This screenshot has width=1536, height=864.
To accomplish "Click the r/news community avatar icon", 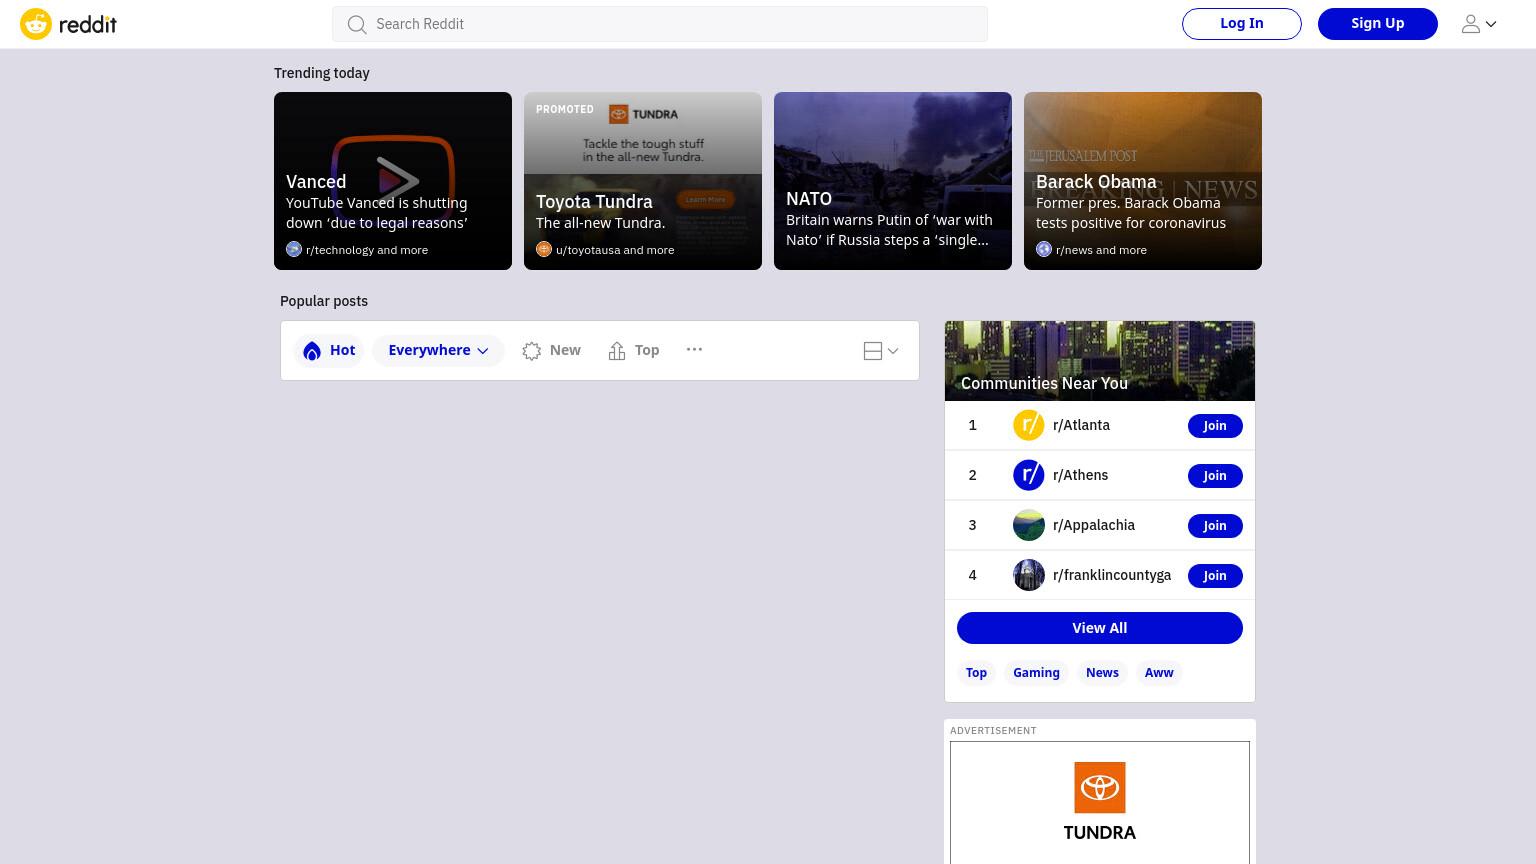I will [x=1044, y=249].
